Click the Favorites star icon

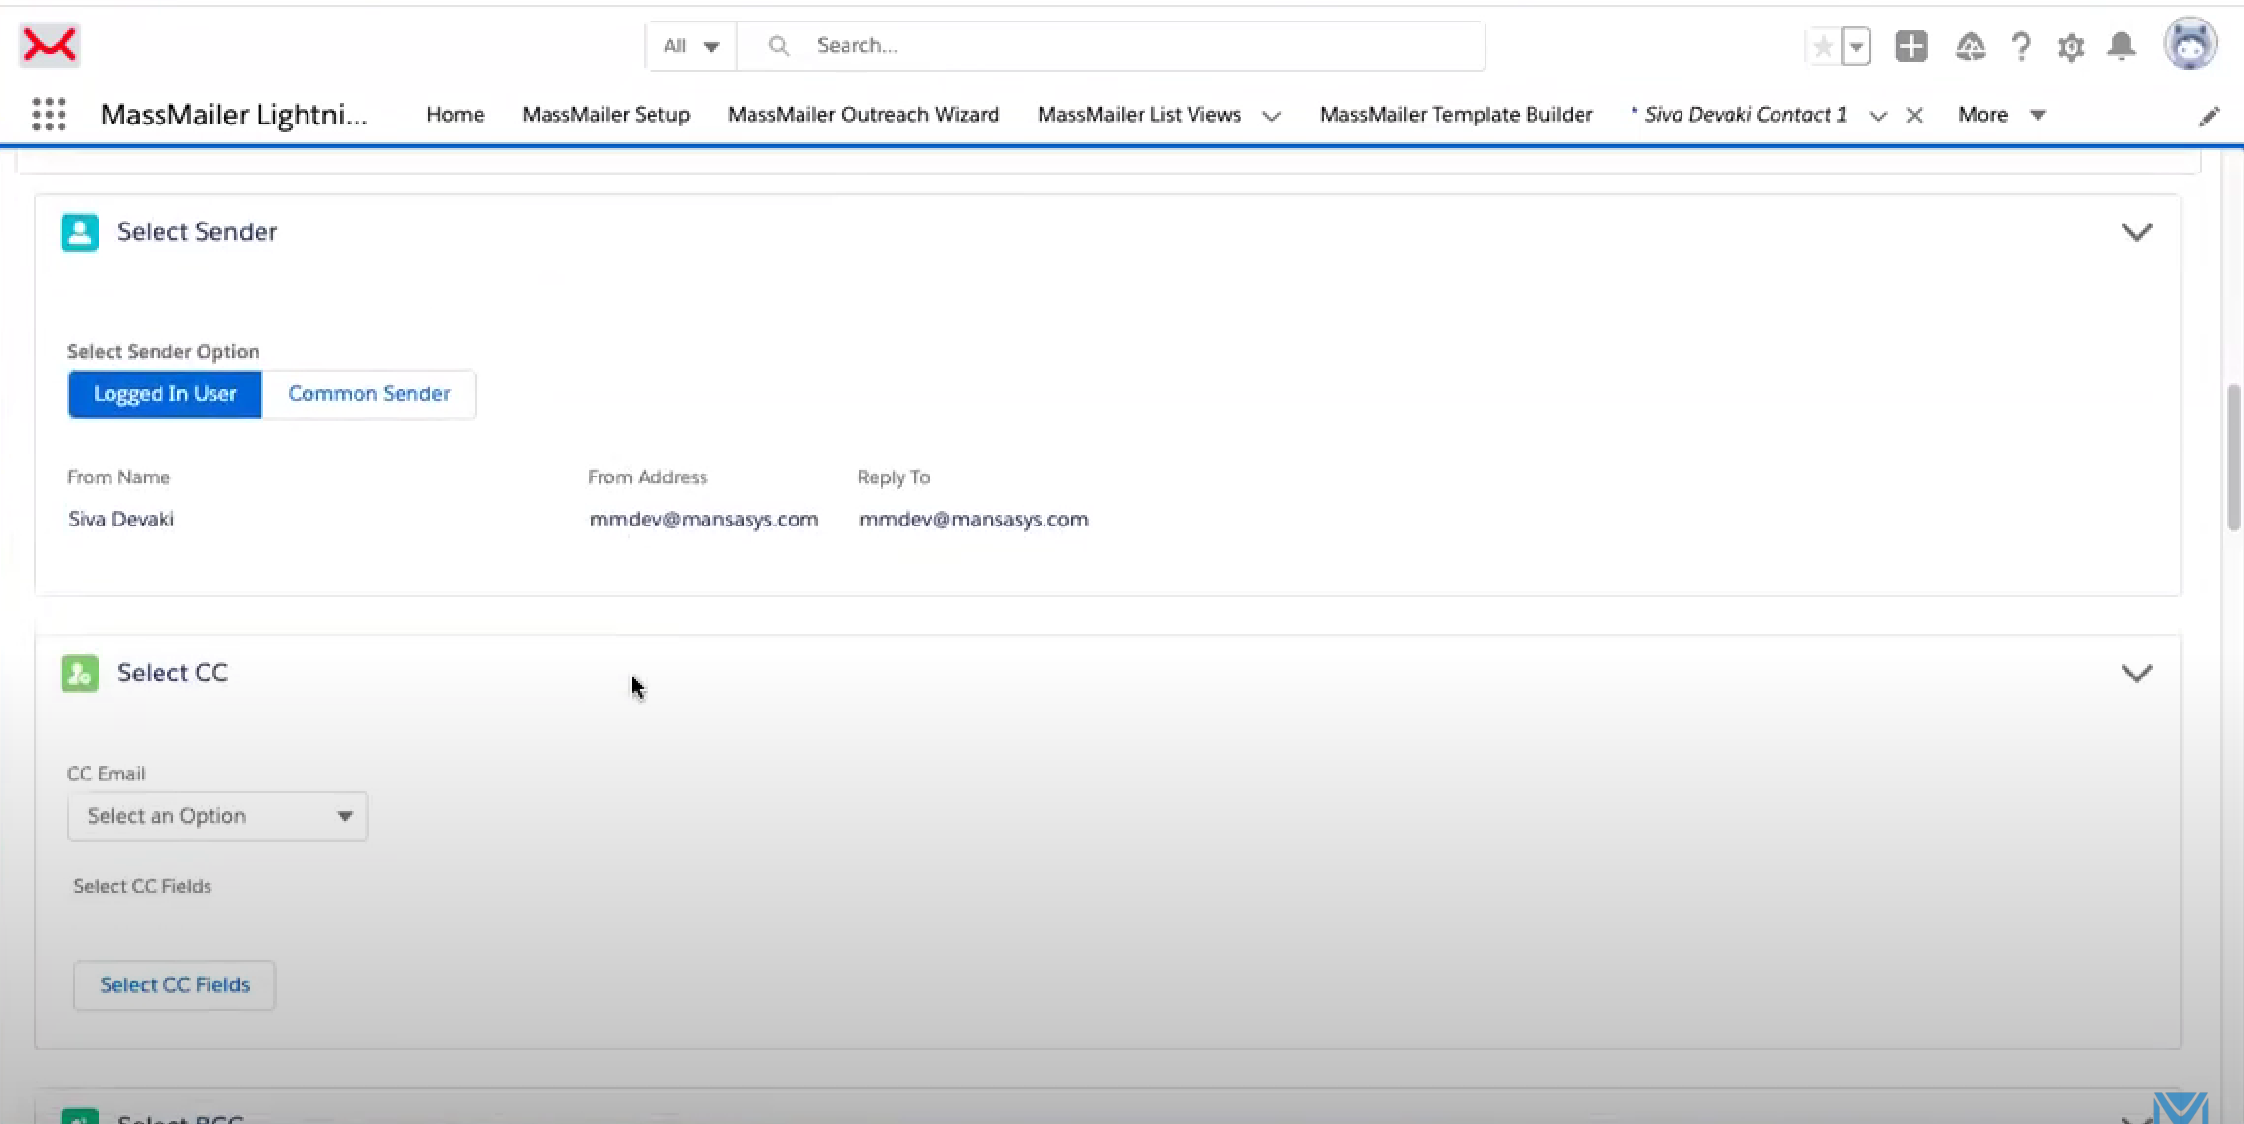tap(1823, 46)
